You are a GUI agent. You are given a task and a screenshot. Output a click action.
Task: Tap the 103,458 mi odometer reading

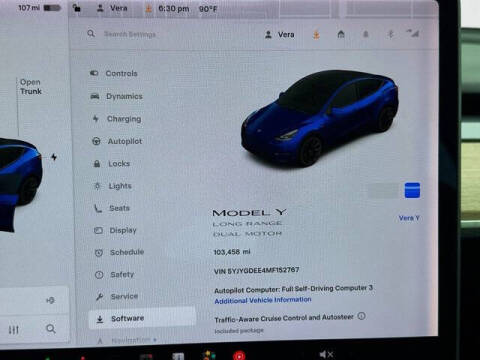coord(232,252)
